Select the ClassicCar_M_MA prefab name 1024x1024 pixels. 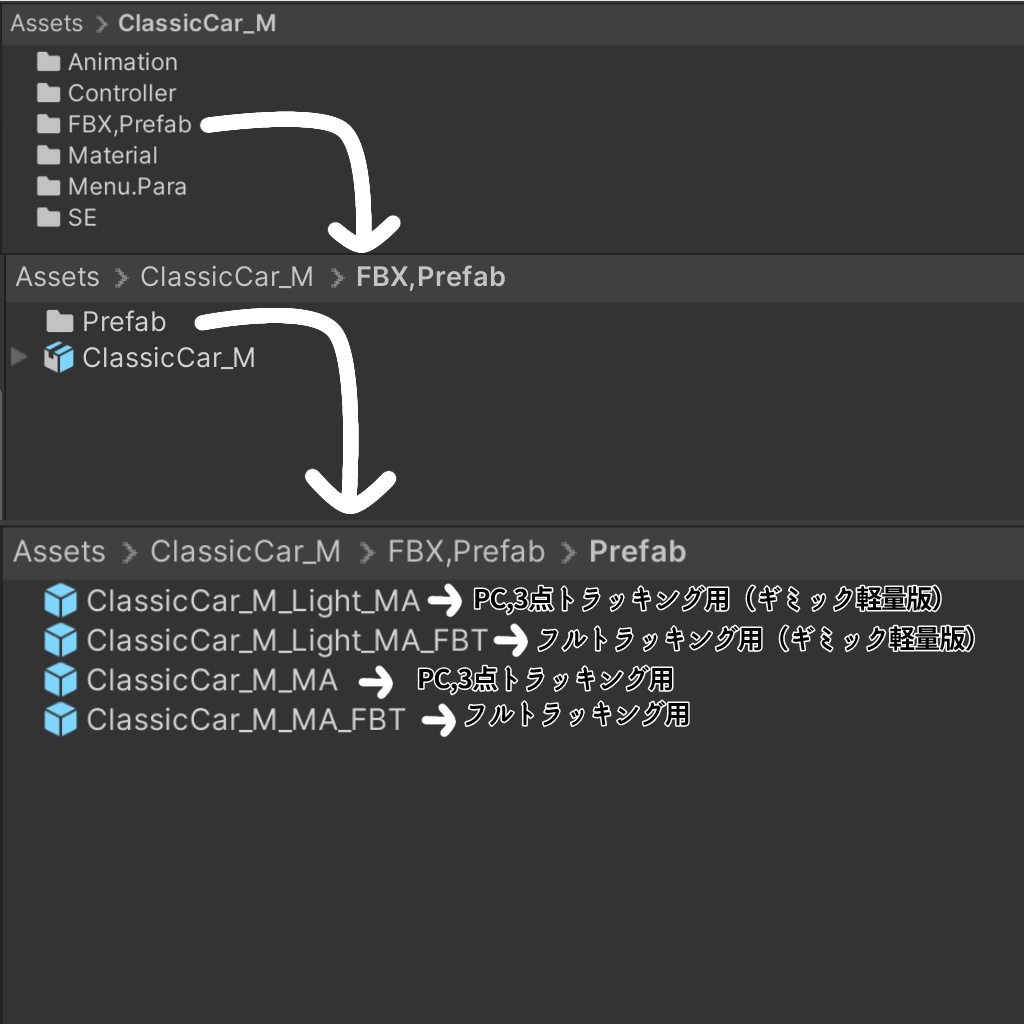[212, 680]
